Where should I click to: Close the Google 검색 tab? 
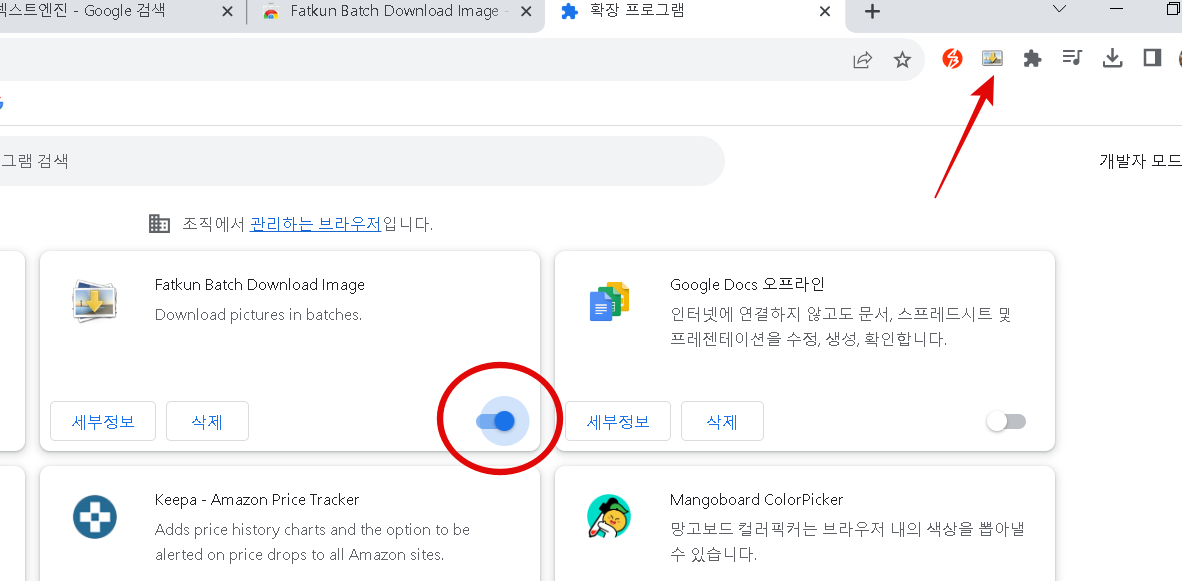pyautogui.click(x=228, y=12)
